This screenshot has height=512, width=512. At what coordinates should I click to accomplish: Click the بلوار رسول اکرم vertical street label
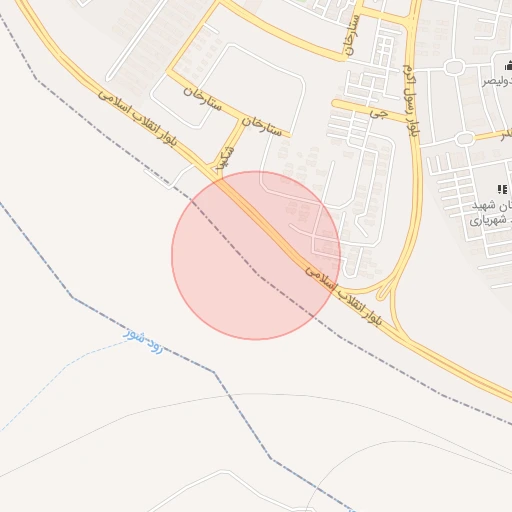pyautogui.click(x=410, y=101)
